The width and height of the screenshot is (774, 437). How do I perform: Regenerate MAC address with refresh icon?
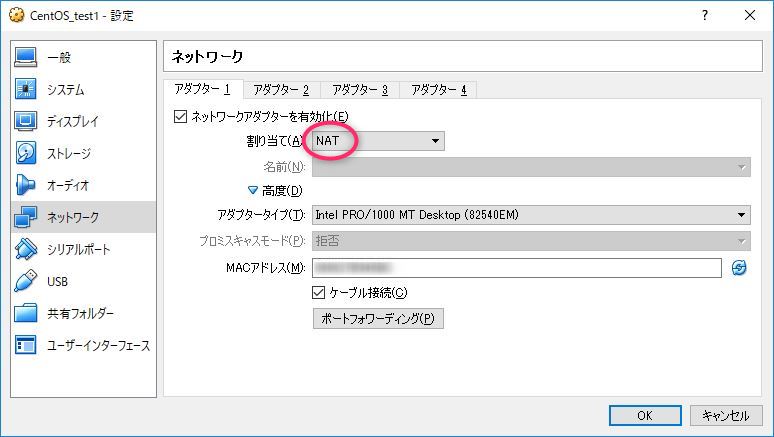click(x=738, y=268)
